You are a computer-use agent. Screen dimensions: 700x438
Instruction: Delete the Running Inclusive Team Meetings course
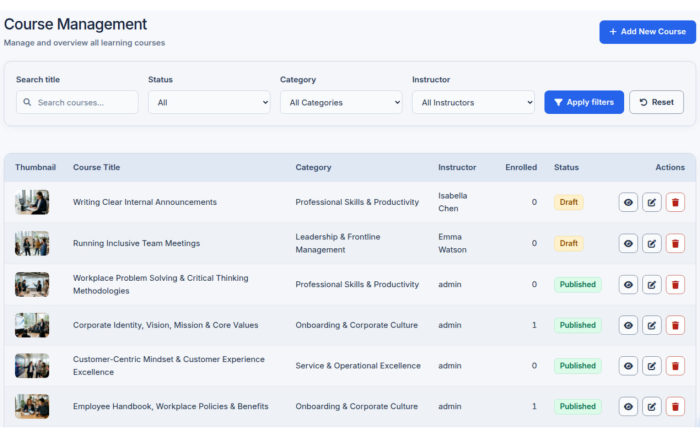click(x=675, y=243)
